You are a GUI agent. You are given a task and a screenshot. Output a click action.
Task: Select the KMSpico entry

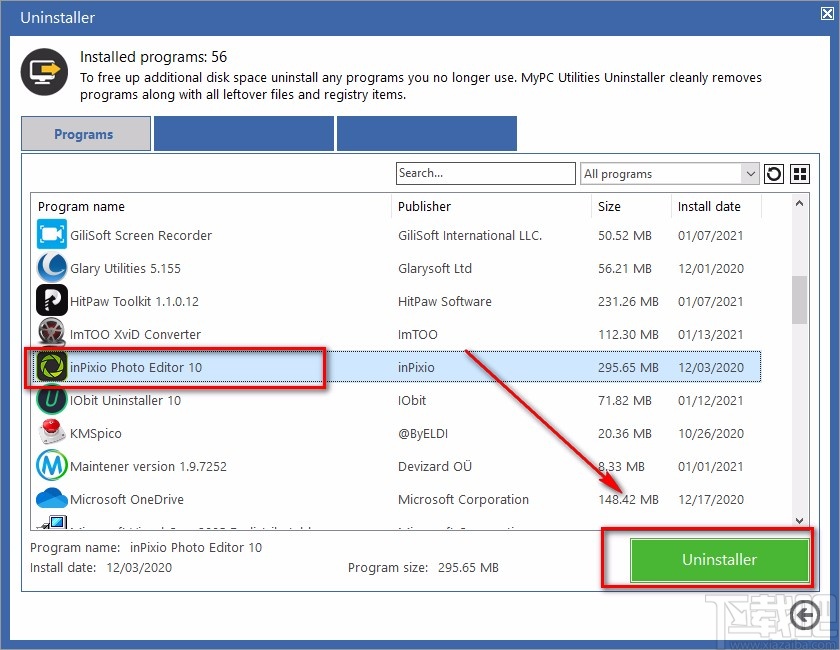tap(396, 433)
